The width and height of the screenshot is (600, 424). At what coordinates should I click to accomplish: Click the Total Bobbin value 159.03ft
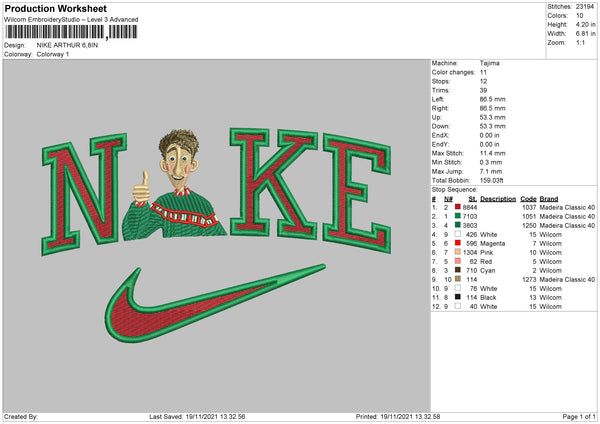click(x=492, y=180)
